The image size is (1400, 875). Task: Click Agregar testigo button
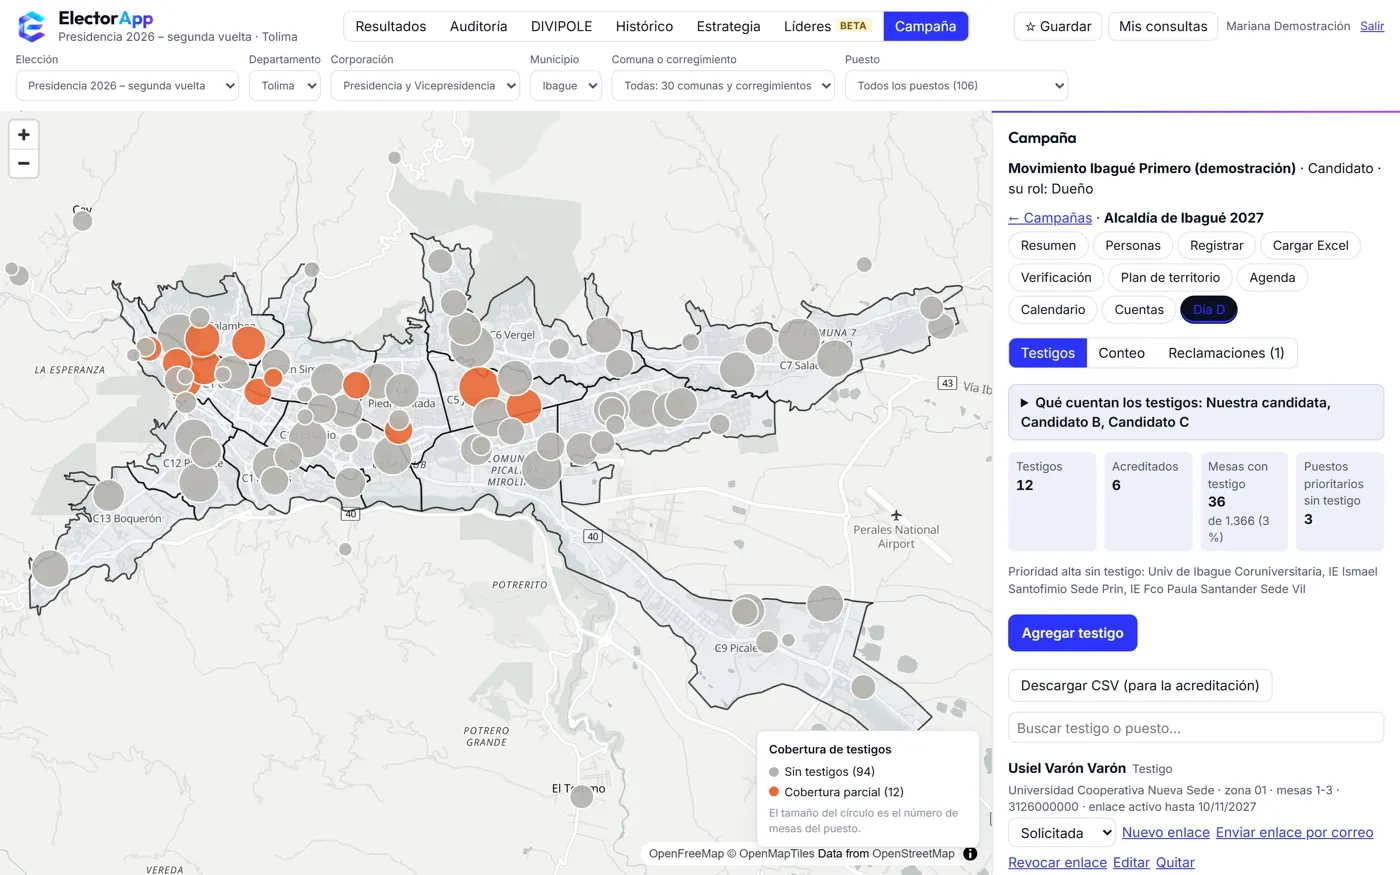(1072, 633)
